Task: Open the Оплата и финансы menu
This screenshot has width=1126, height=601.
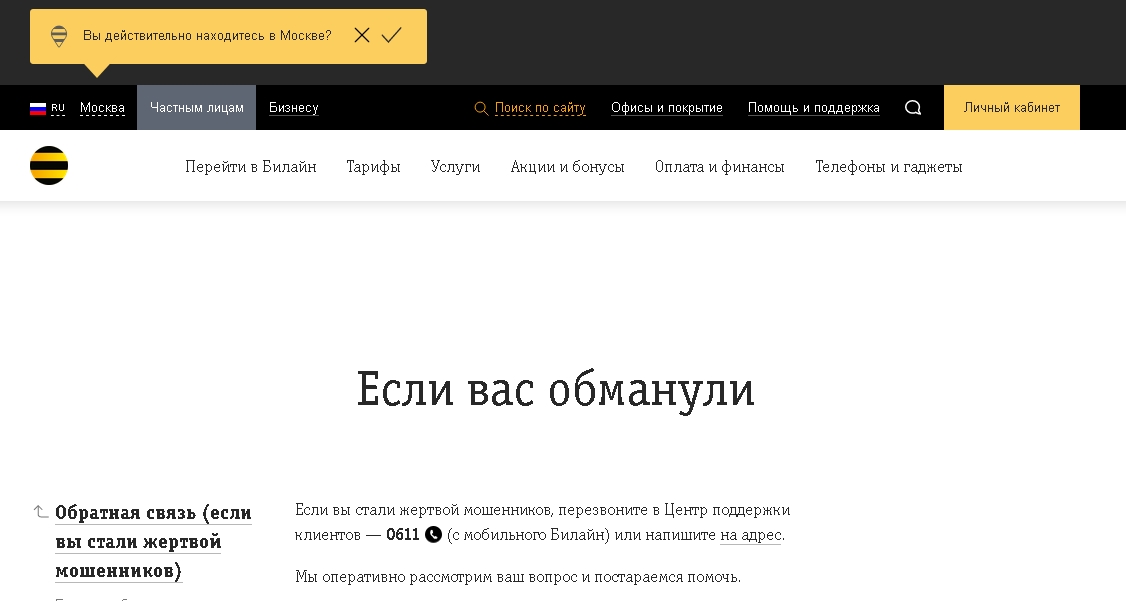Action: [x=720, y=167]
